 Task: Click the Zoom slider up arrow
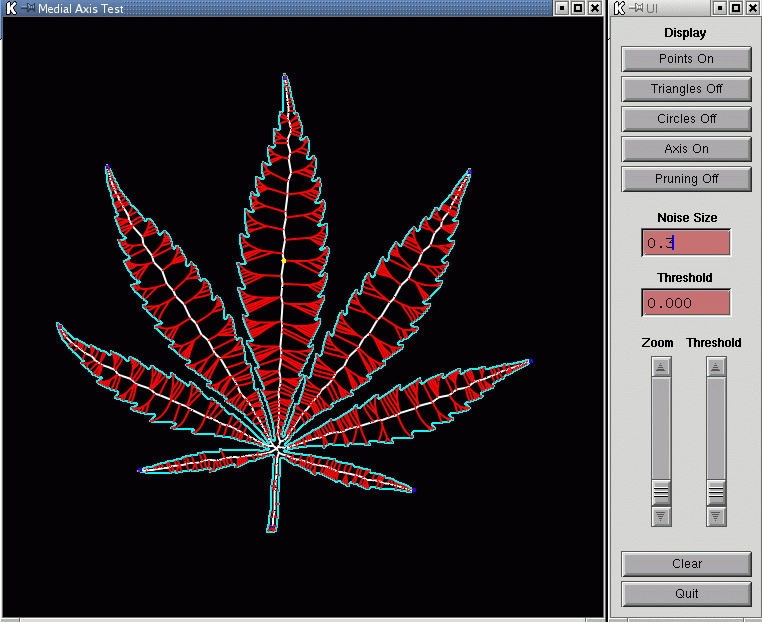(x=661, y=366)
